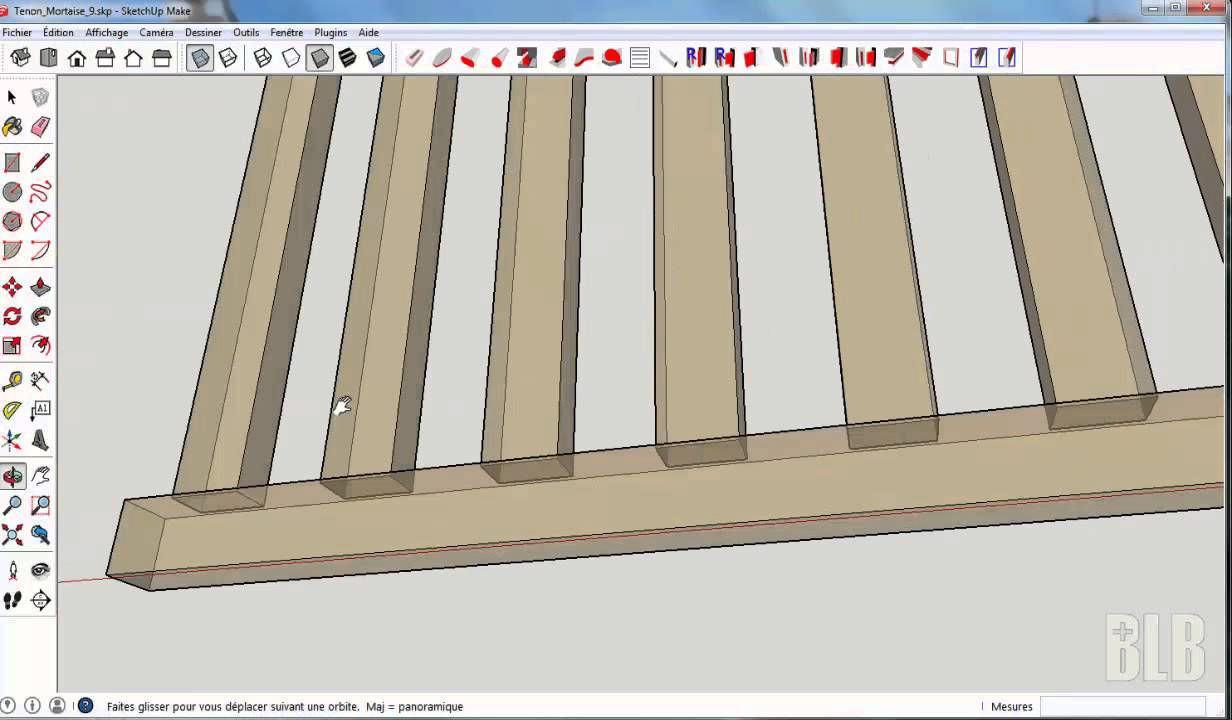Image resolution: width=1232 pixels, height=720 pixels.
Task: Select the Section Plane tool
Action: pyautogui.click(x=40, y=600)
